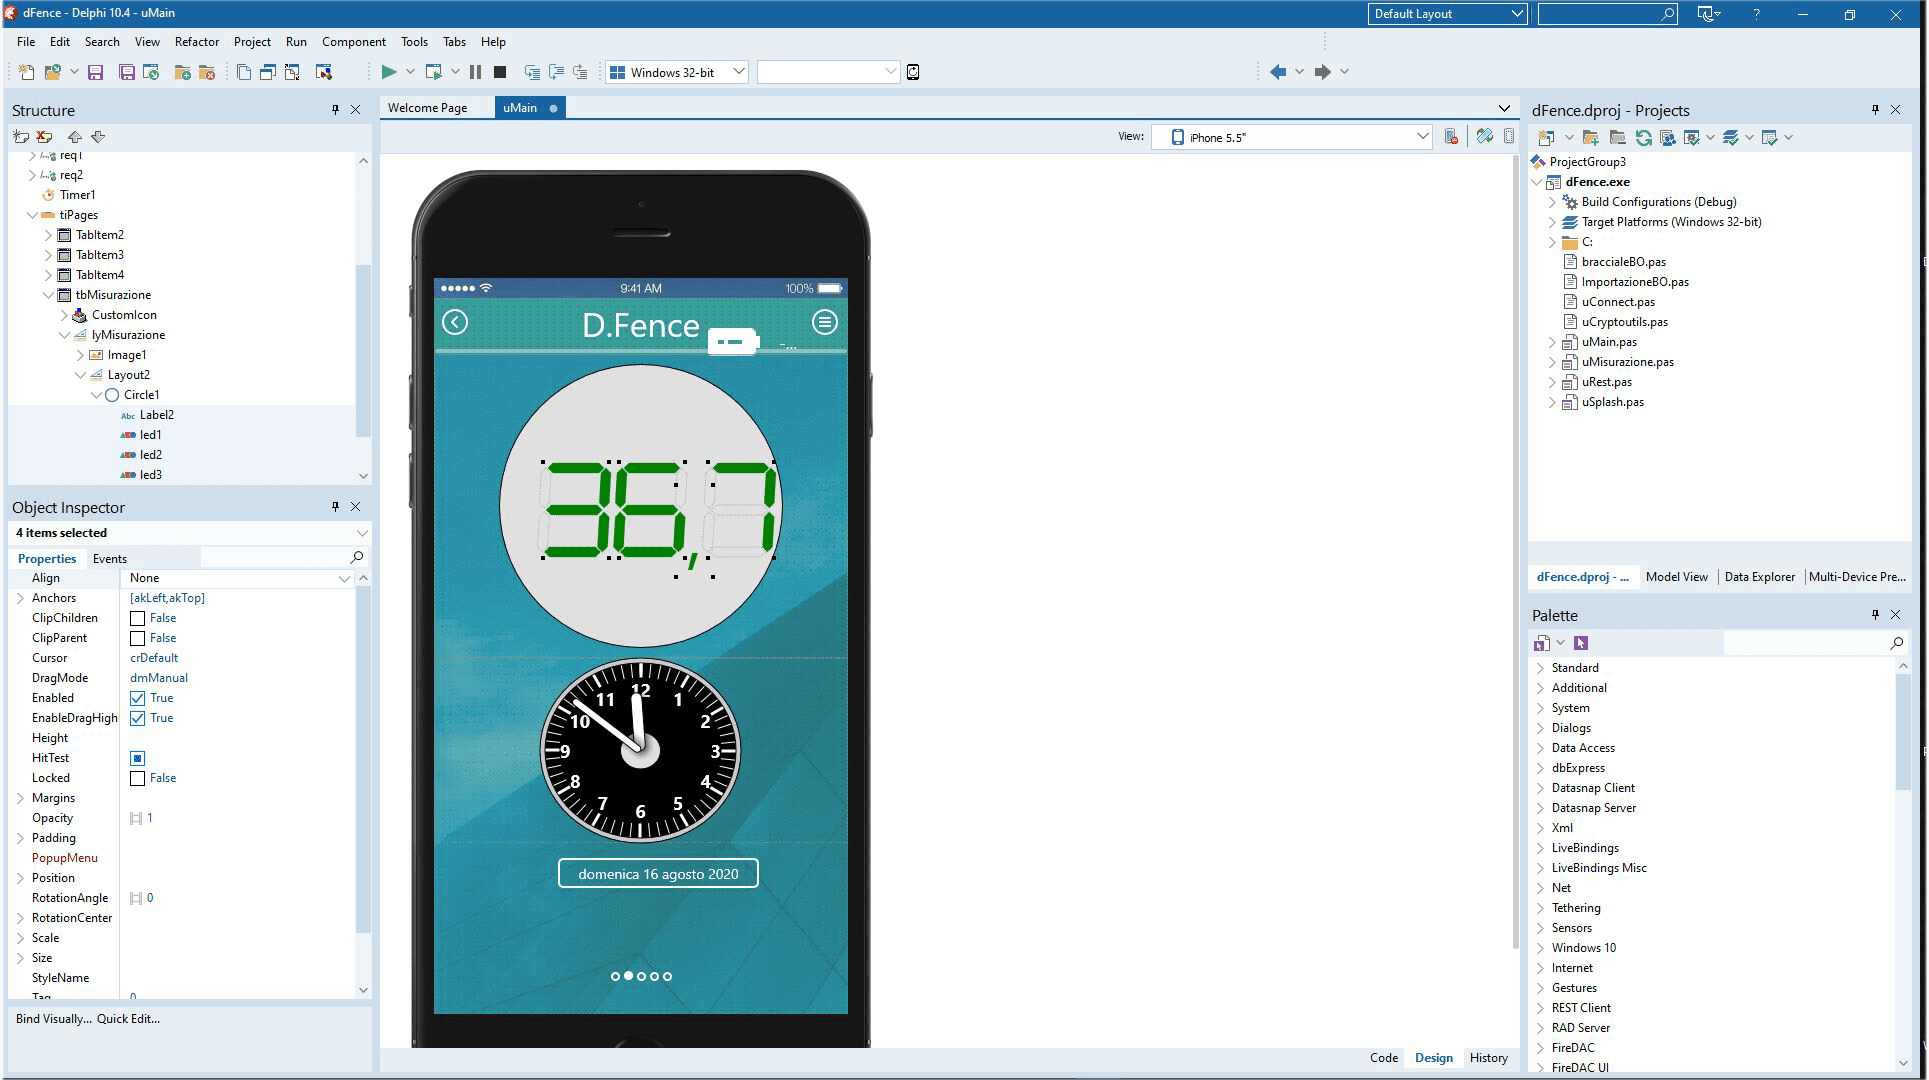Click the back arrow circle on the phone form
Screen dimensions: 1929x1080
coord(455,322)
